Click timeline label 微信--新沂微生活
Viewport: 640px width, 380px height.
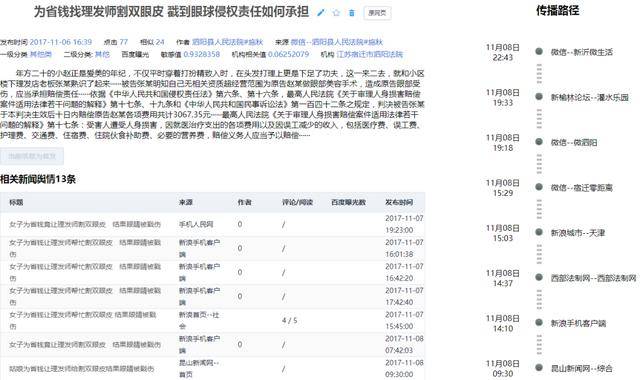(582, 52)
